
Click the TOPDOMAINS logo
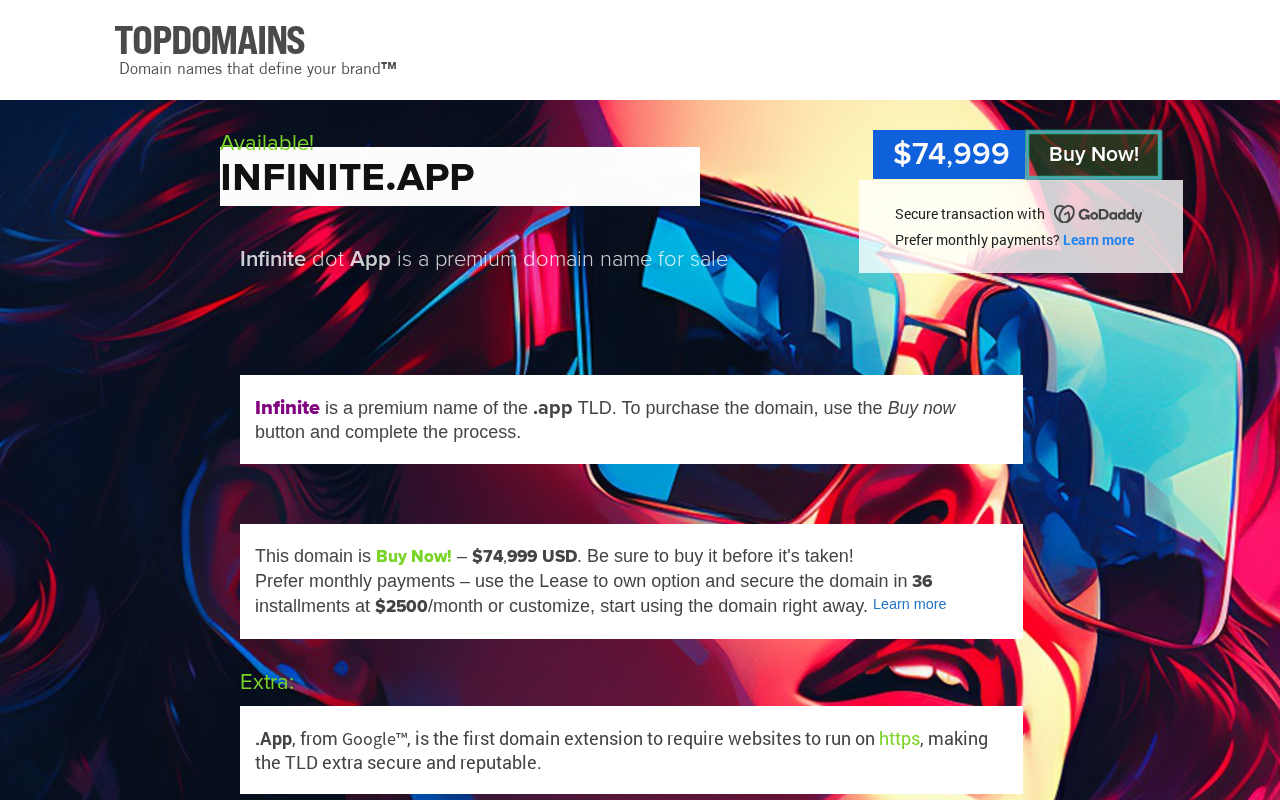(x=210, y=41)
